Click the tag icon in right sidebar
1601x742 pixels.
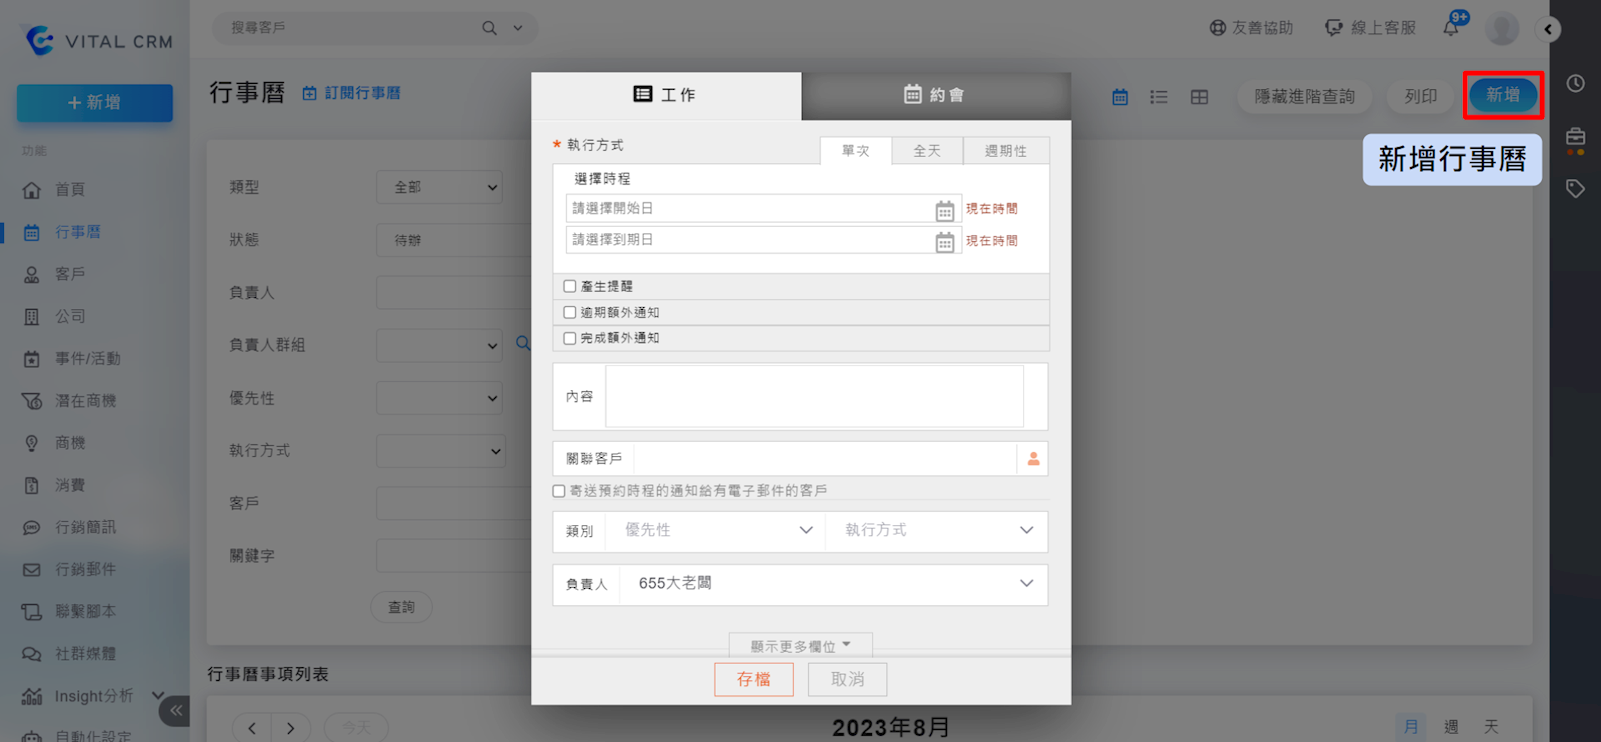[x=1575, y=189]
